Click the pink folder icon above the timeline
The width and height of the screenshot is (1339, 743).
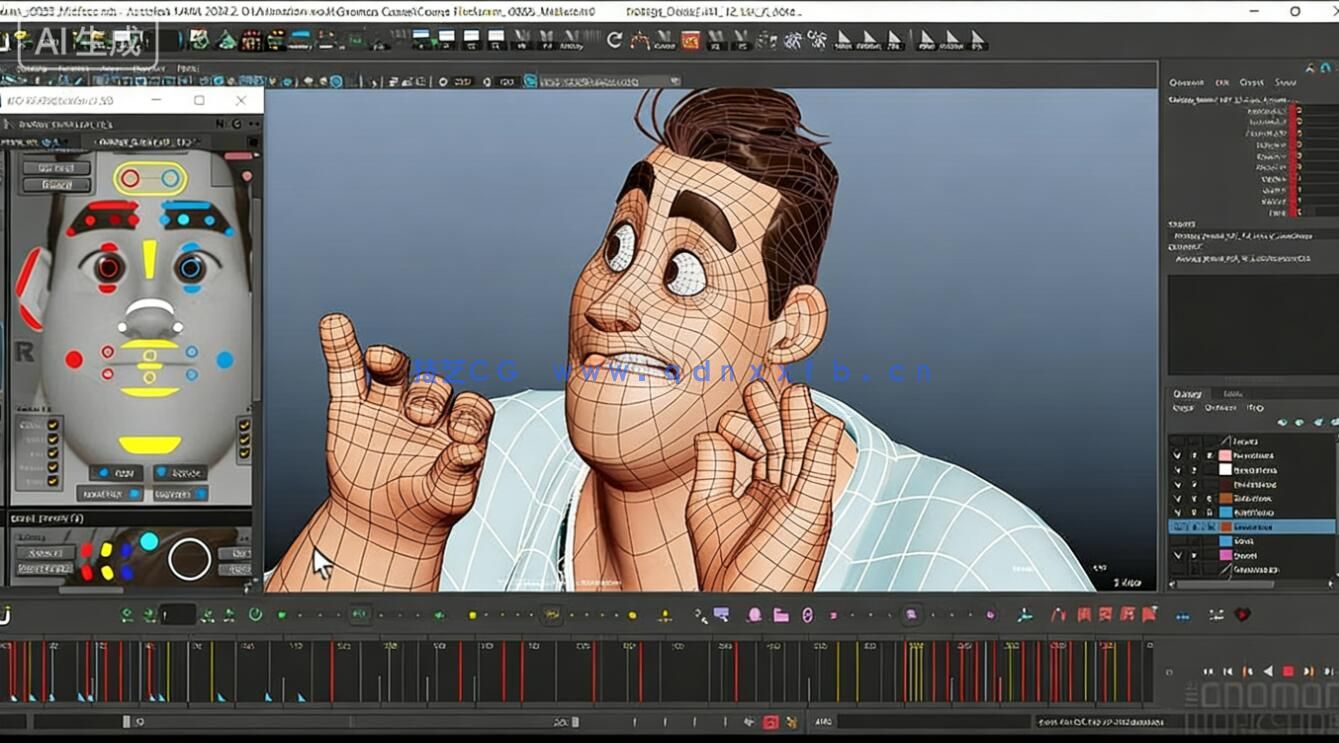point(781,615)
